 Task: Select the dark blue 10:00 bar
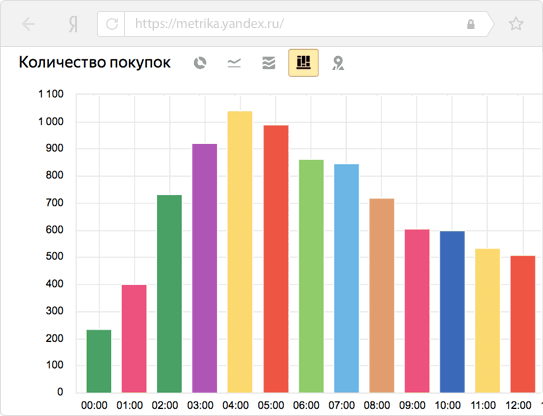pyautogui.click(x=452, y=312)
